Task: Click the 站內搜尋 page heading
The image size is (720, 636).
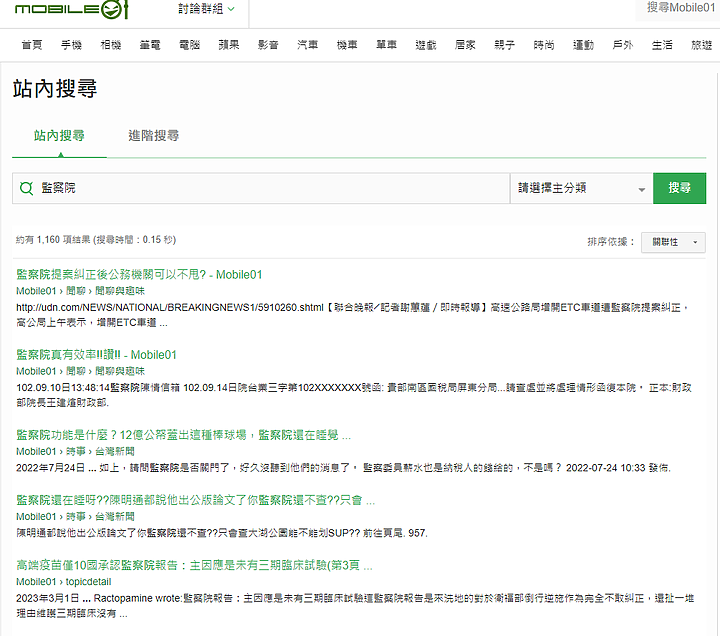Action: [x=55, y=89]
